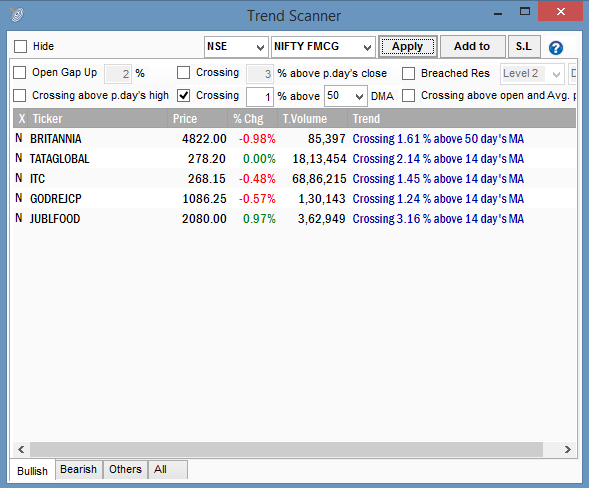Maximize the Trend Scanner window
Viewport: 589px width, 488px height.
(525, 12)
